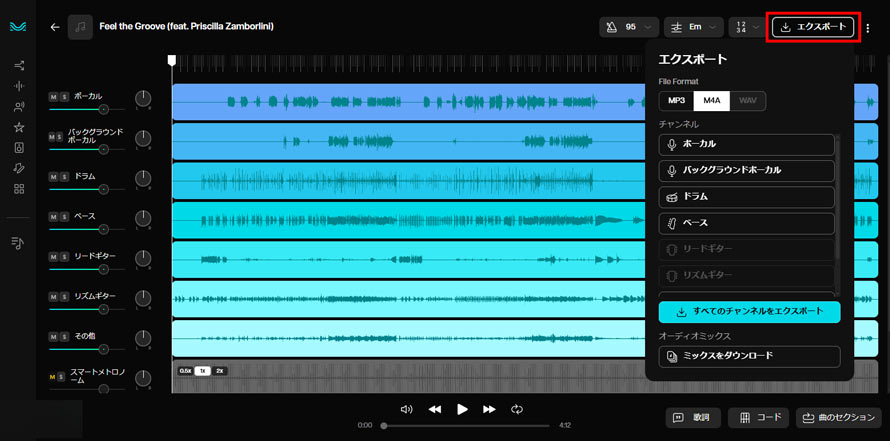890x441 pixels.
Task: Click the rewind icon in the playback bar
Action: click(435, 409)
